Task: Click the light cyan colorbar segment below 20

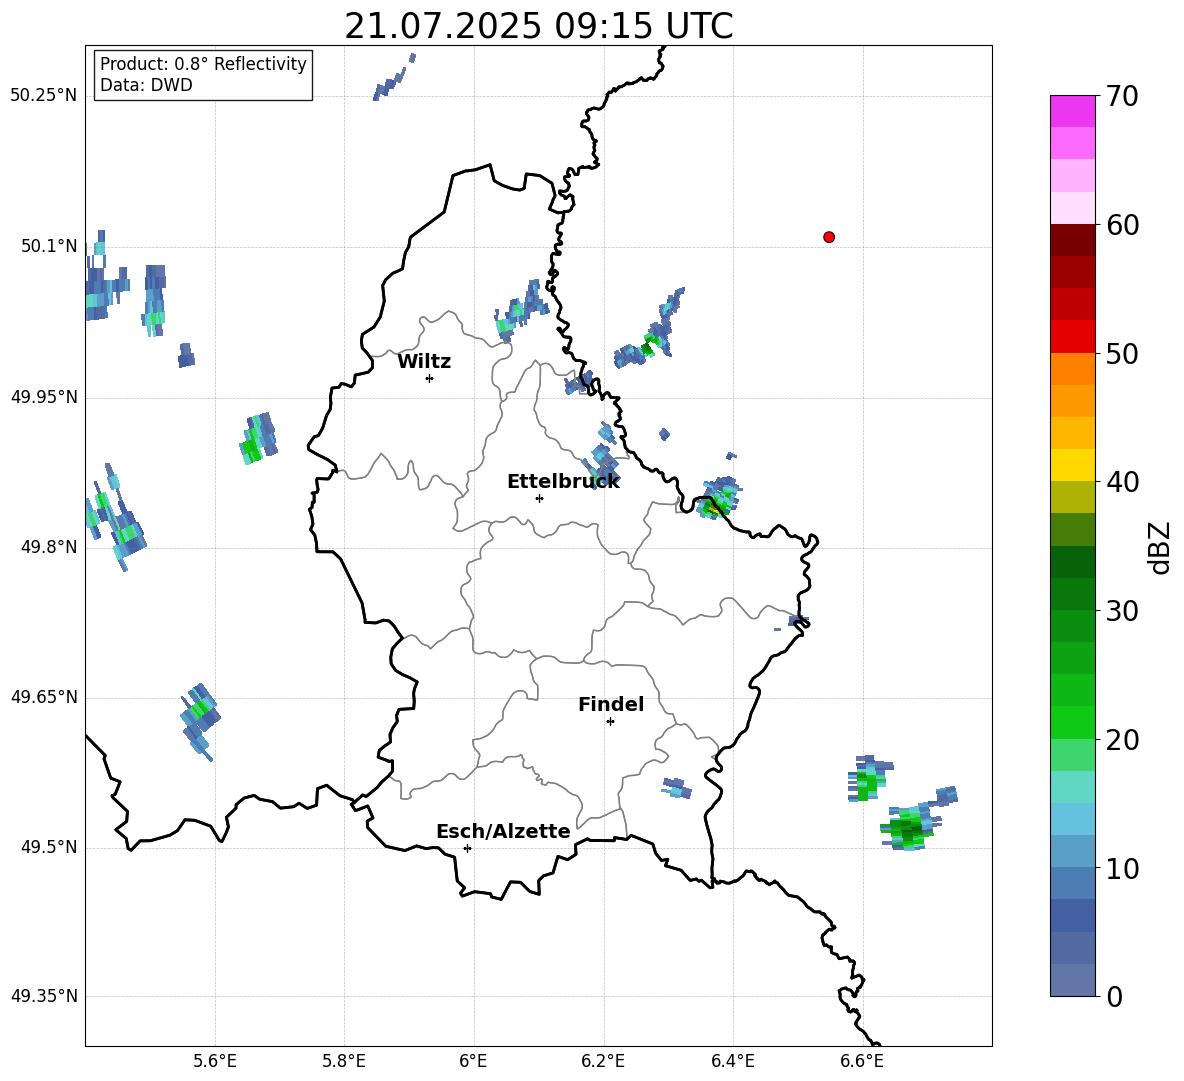Action: [x=1073, y=787]
